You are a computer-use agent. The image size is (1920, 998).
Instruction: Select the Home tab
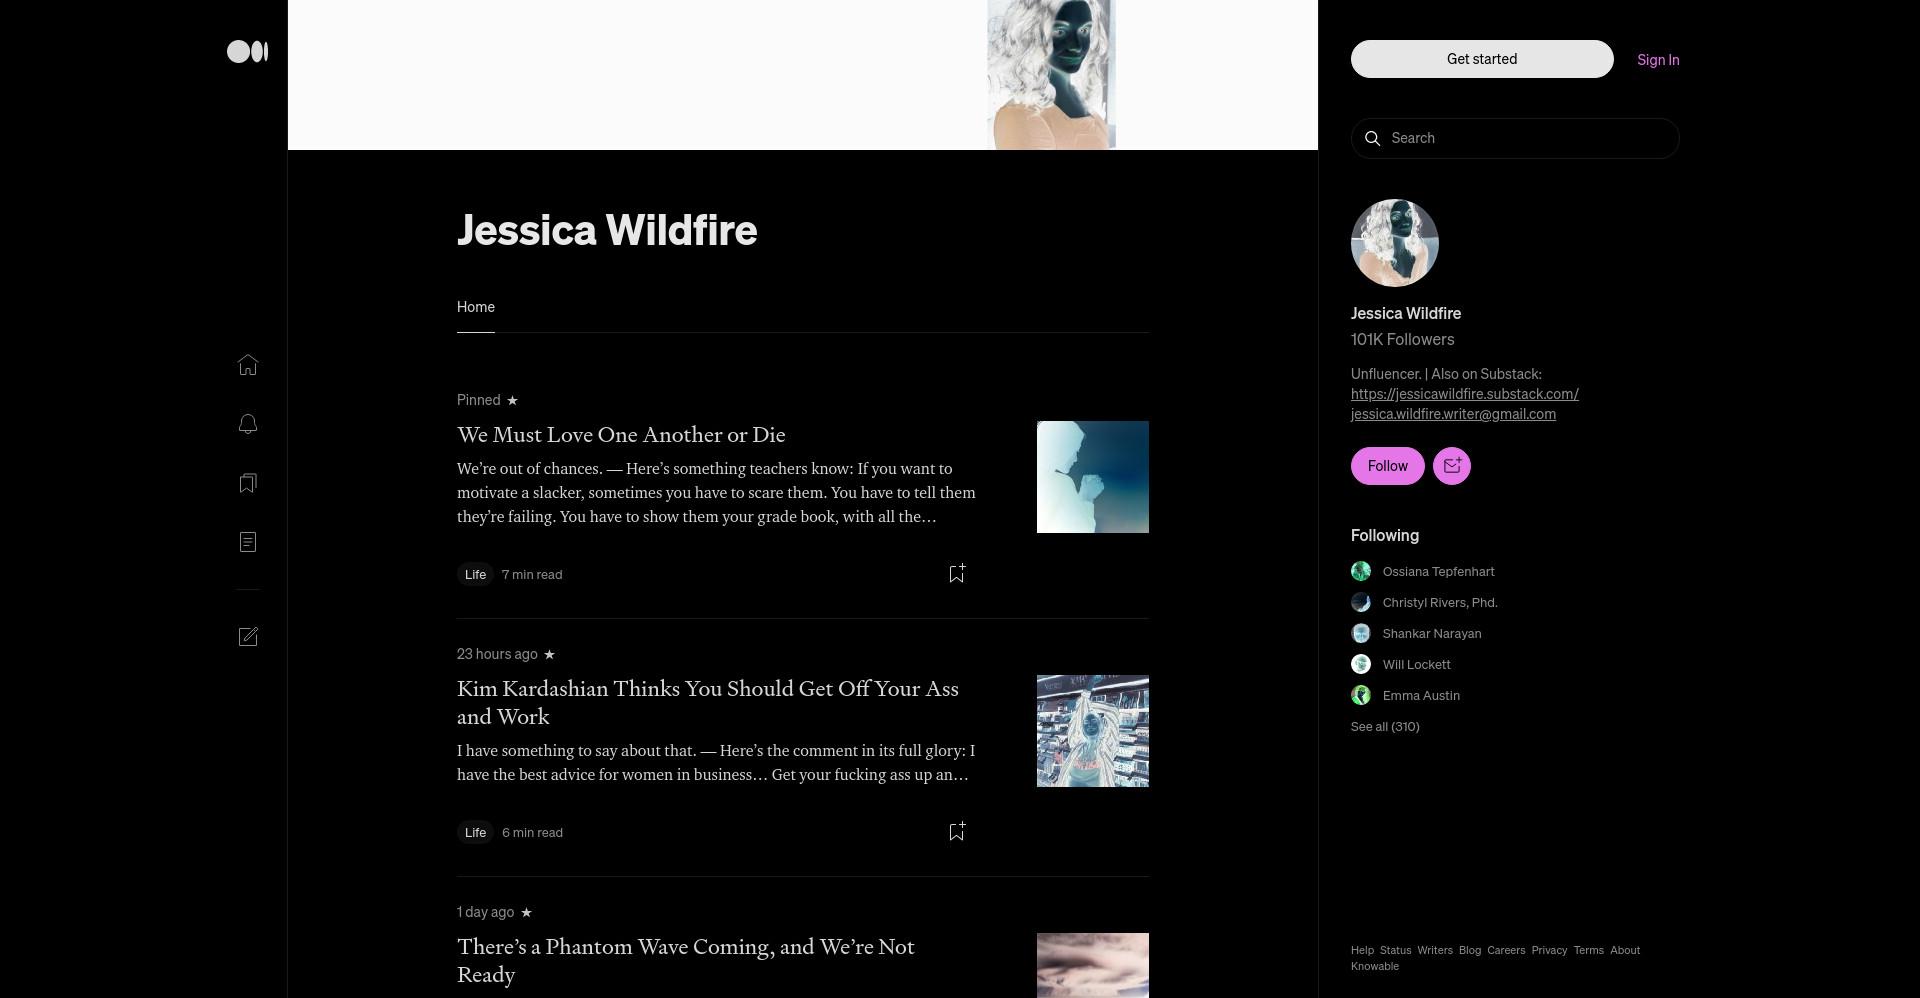click(476, 307)
